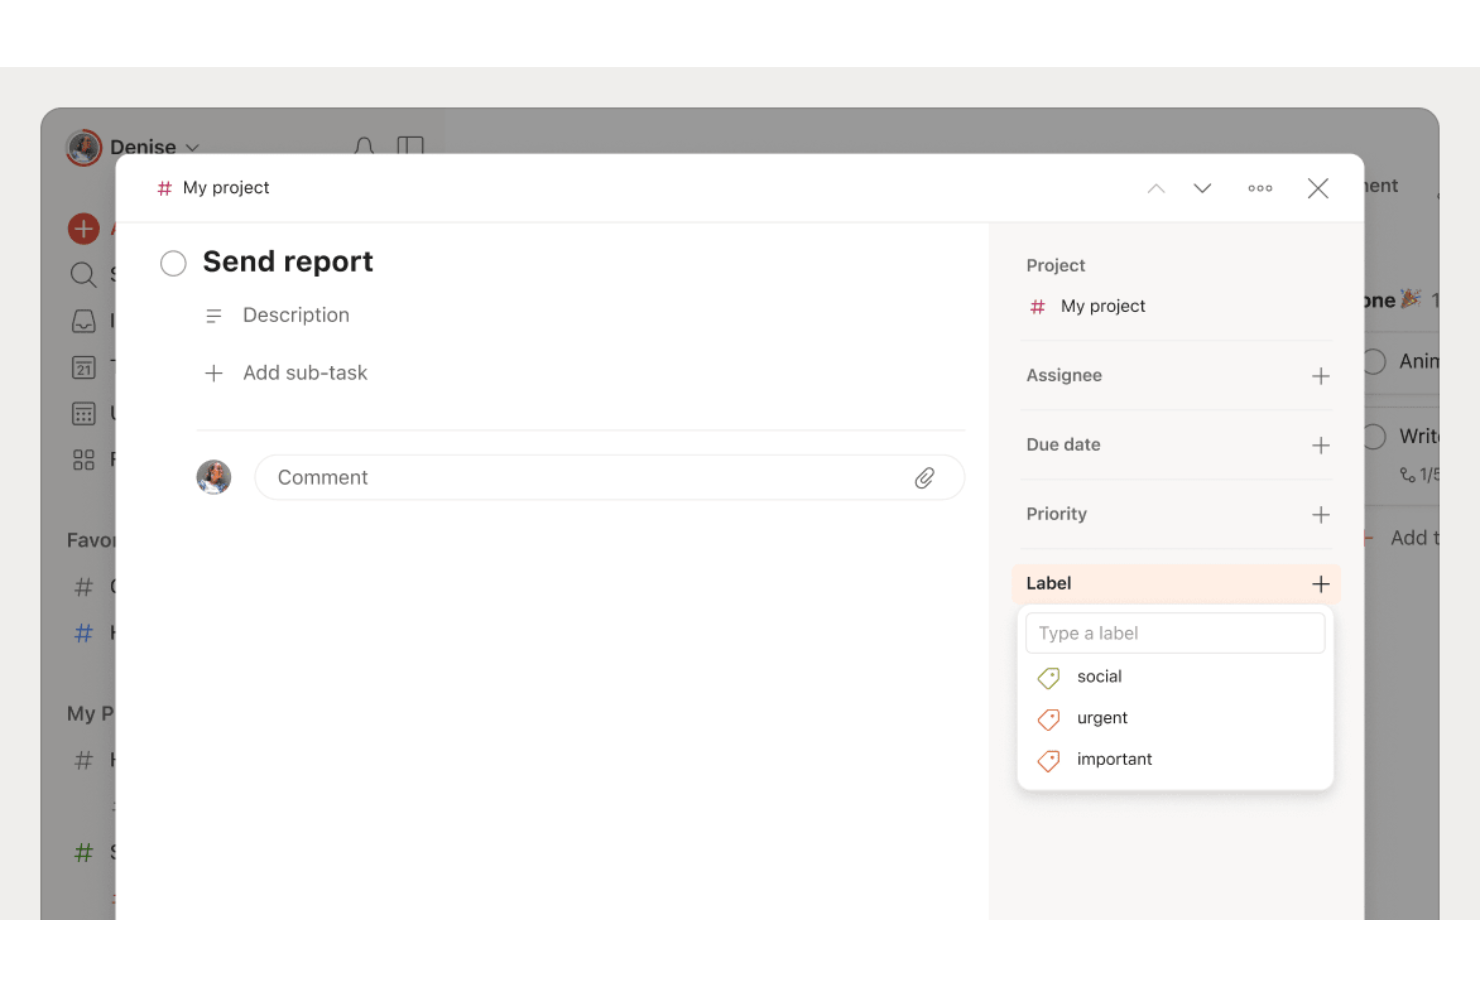Viewport: 1480px width, 987px height.
Task: Click Add sub-task
Action: (x=285, y=372)
